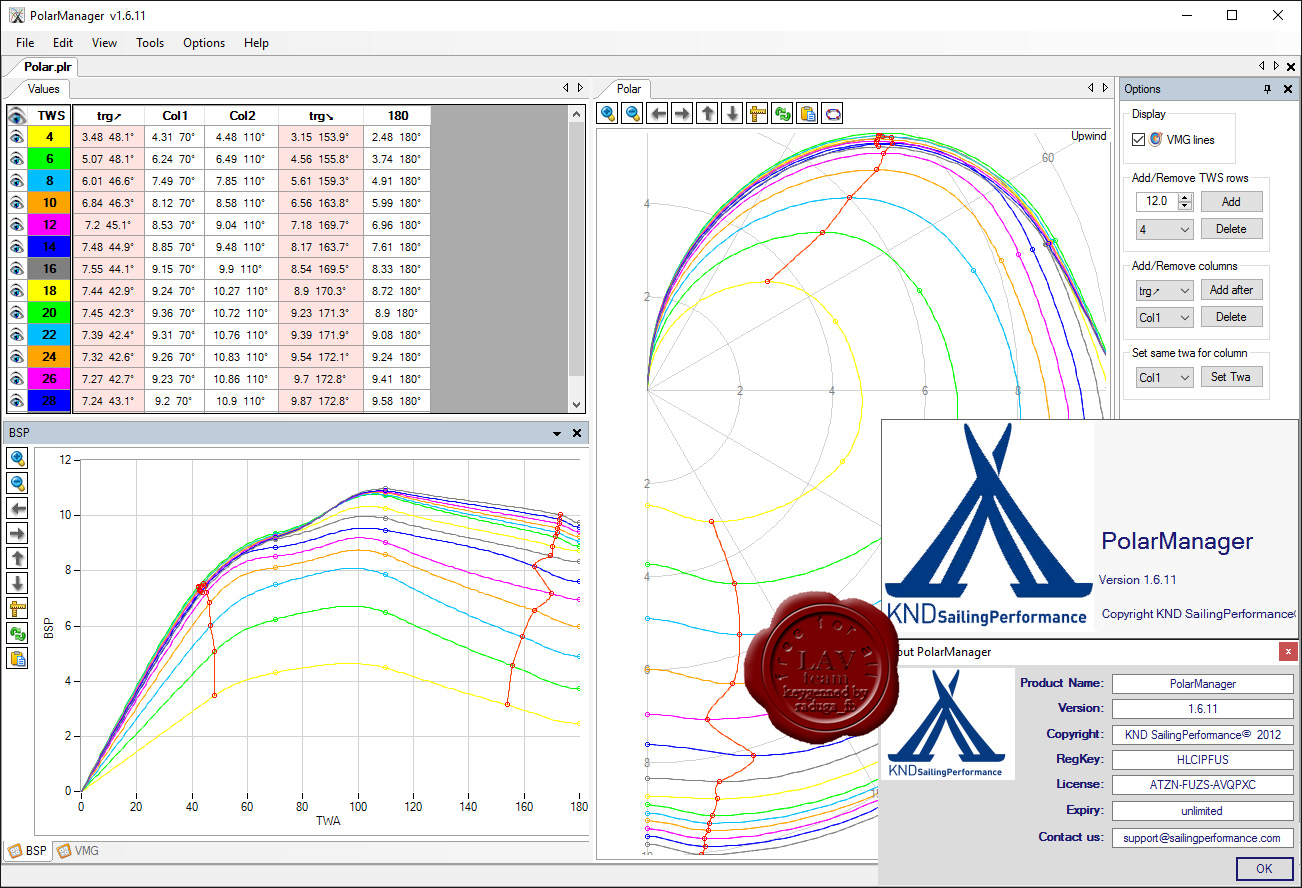This screenshot has width=1302, height=888.
Task: Click OK in About PolarManager dialog
Action: pyautogui.click(x=1264, y=868)
